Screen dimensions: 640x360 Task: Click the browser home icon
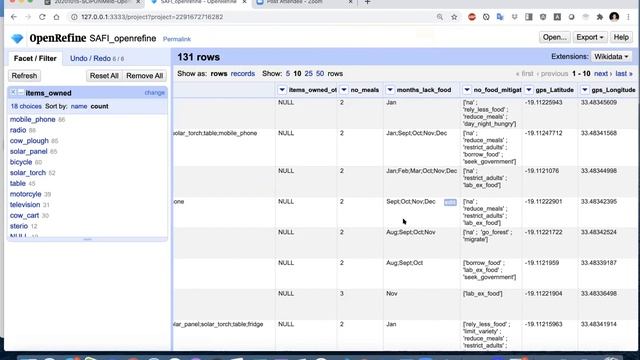pos(56,17)
